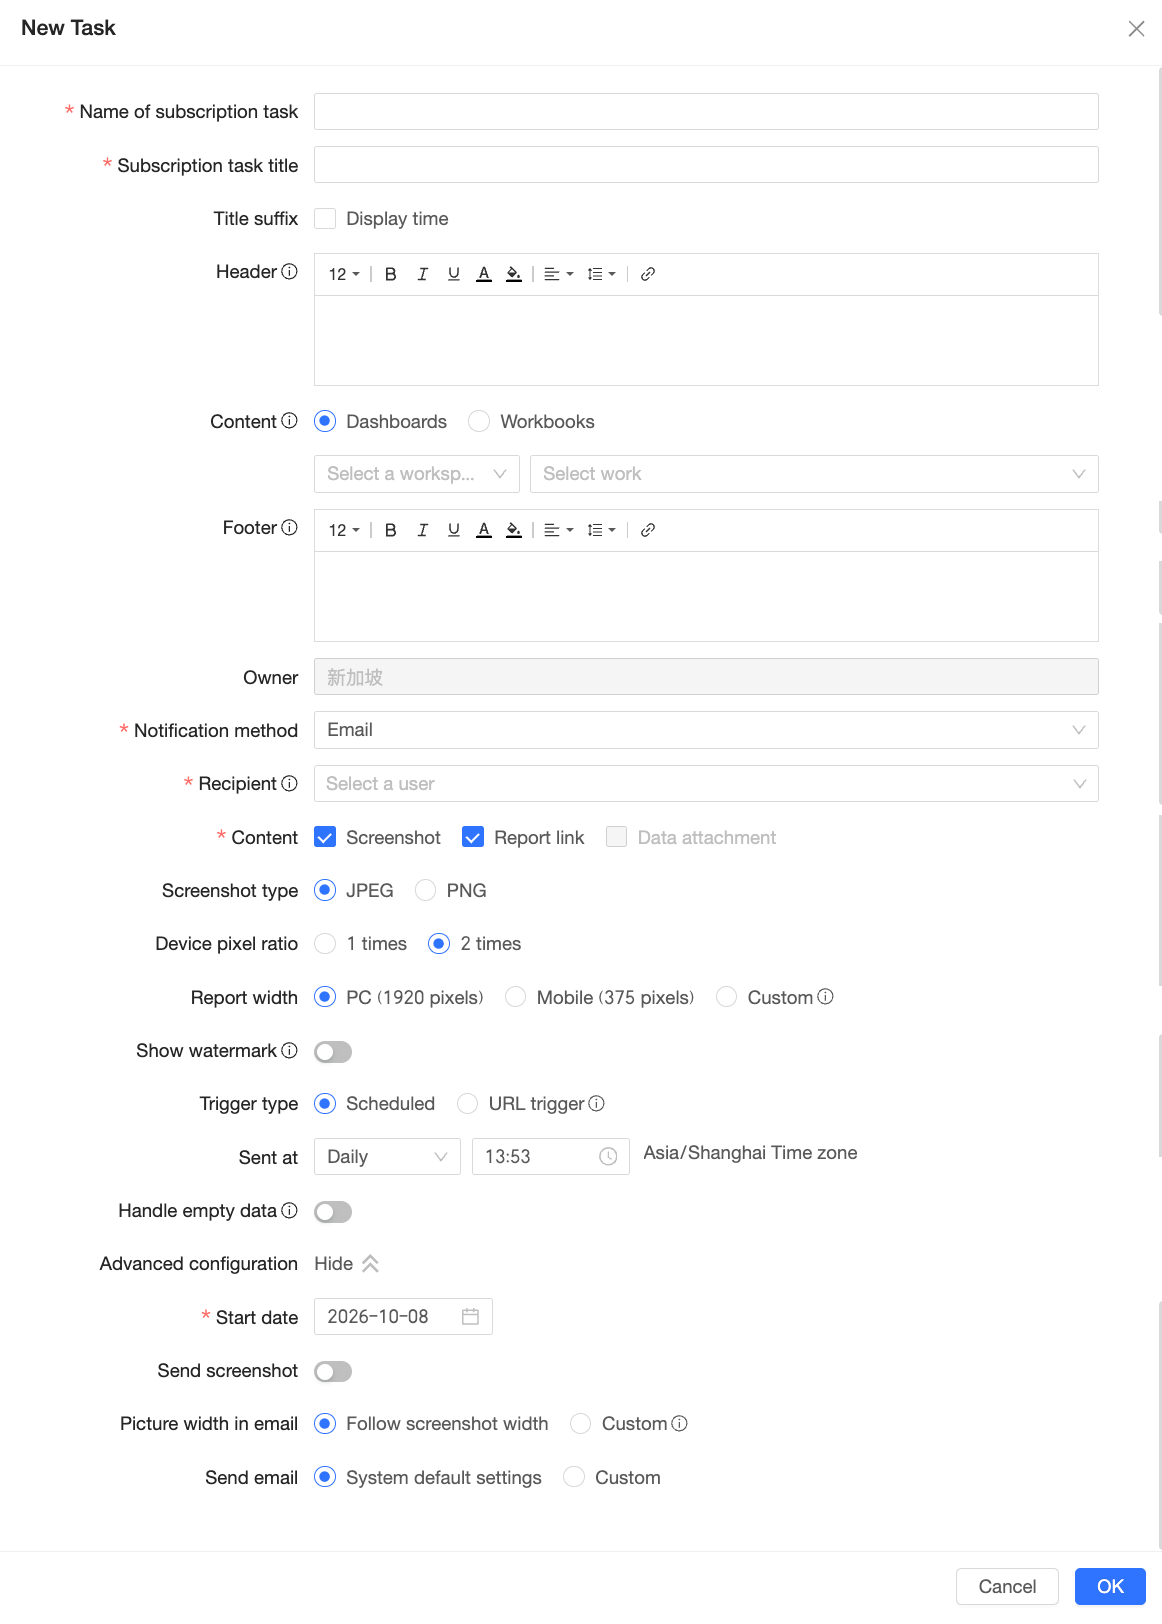Choose PNG screenshot type

(426, 890)
